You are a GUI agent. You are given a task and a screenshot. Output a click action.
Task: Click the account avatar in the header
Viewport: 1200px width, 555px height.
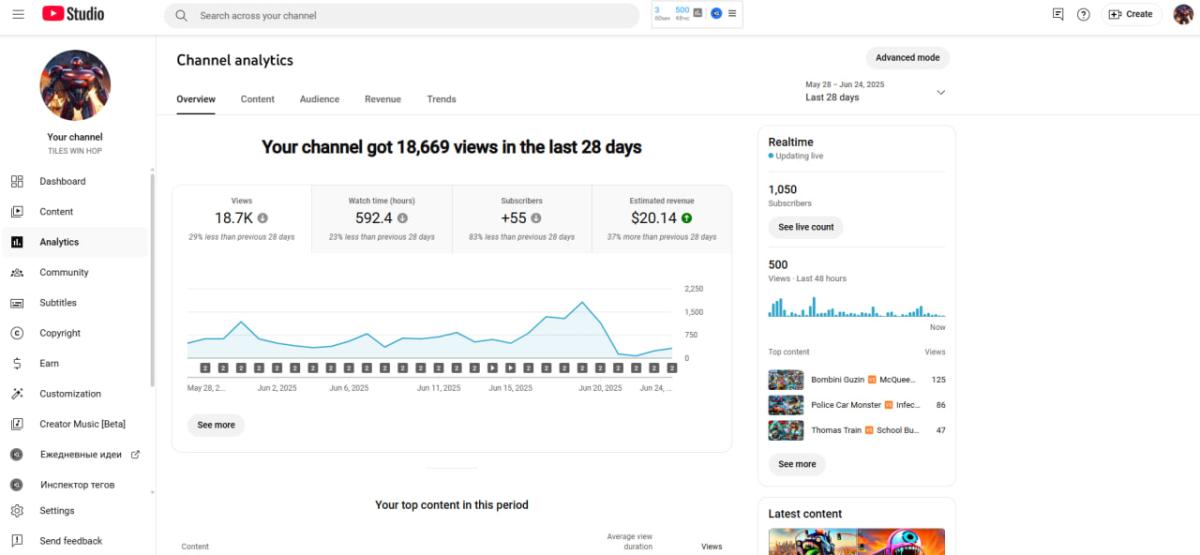click(x=1183, y=14)
